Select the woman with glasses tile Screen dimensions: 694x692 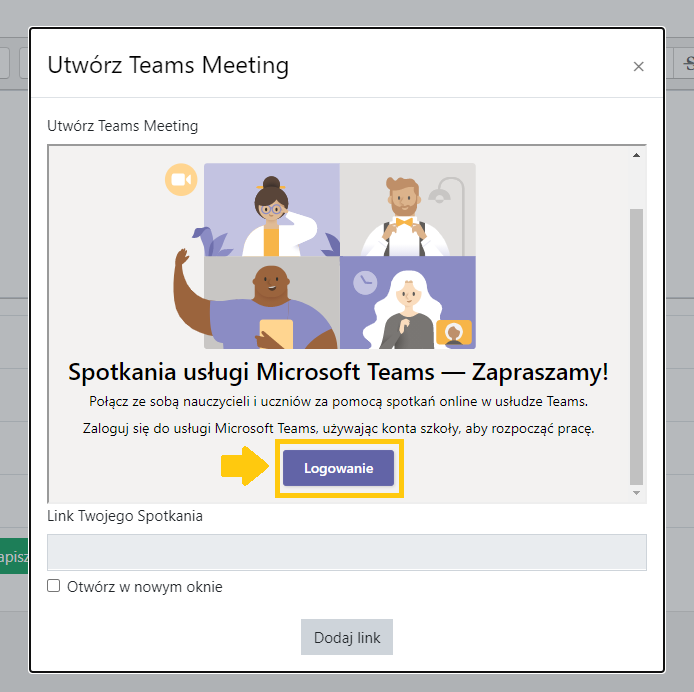(x=272, y=209)
